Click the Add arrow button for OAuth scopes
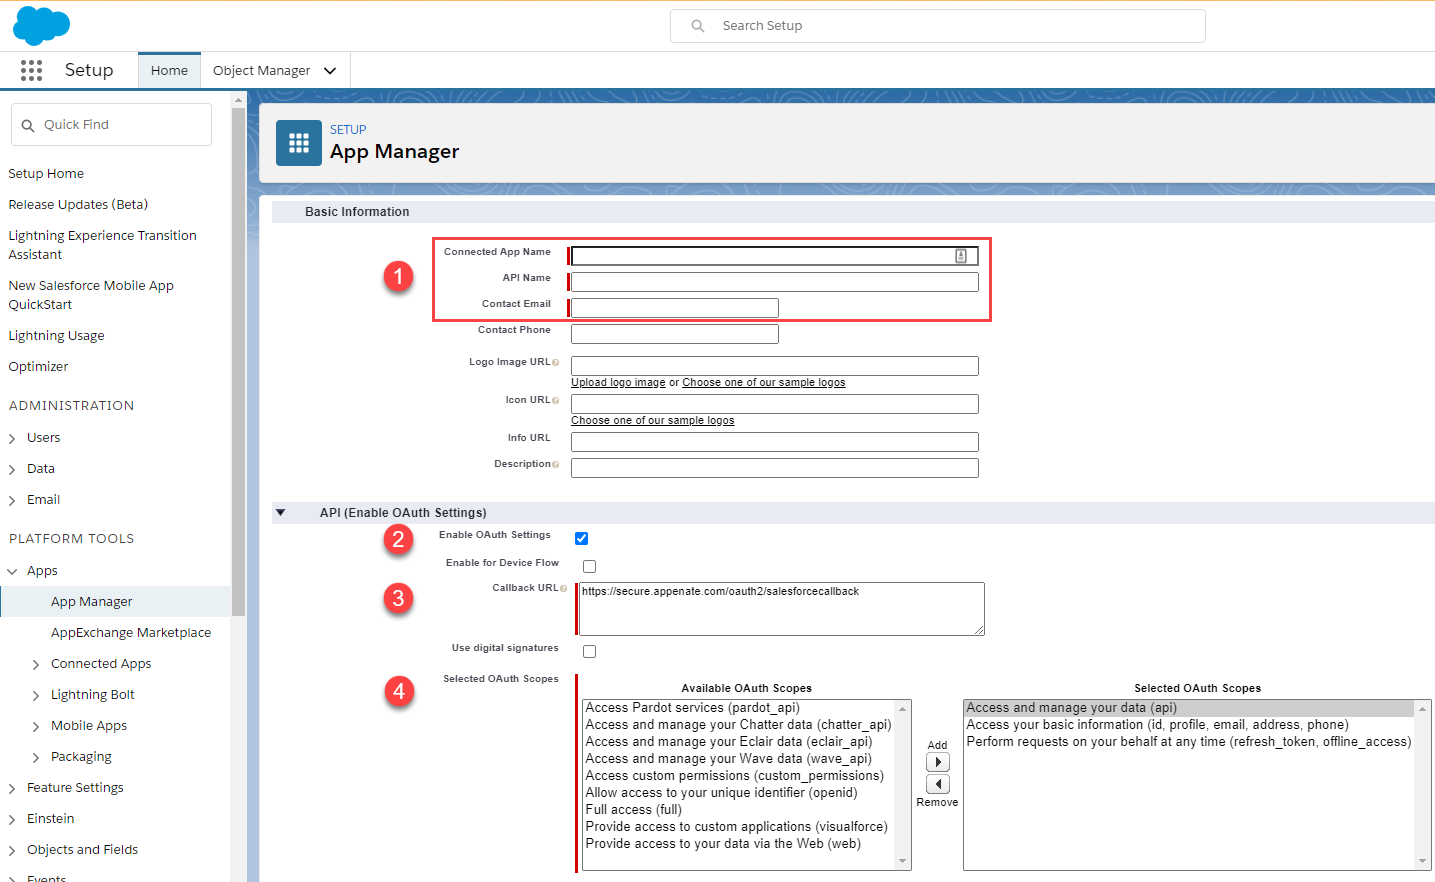This screenshot has width=1435, height=882. [937, 762]
